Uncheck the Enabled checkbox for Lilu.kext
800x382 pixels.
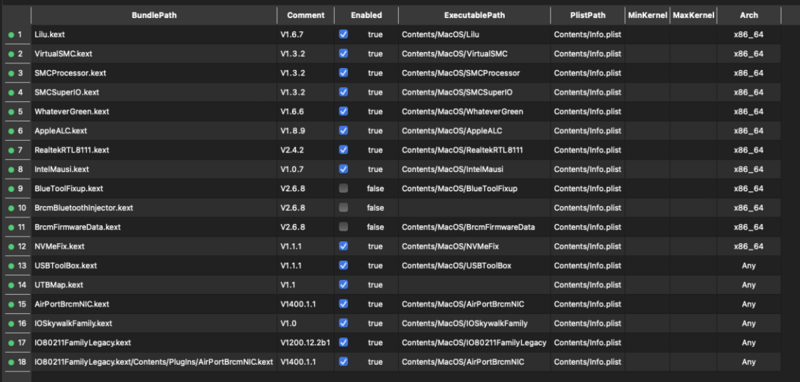(x=343, y=34)
